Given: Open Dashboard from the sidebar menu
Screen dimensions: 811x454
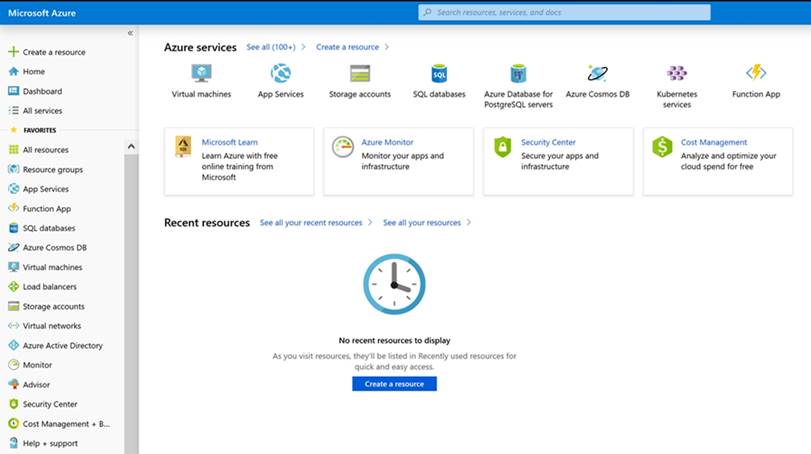Looking at the screenshot, I should pos(42,91).
